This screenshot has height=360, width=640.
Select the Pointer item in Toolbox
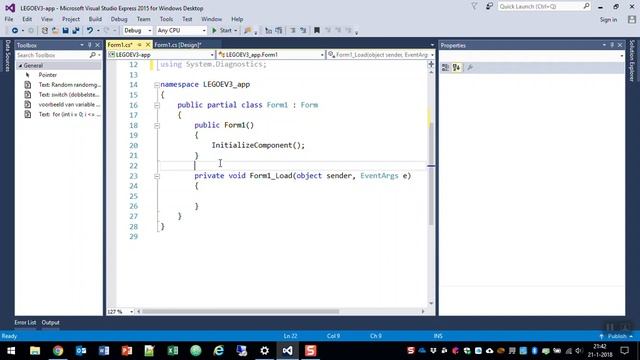48,75
